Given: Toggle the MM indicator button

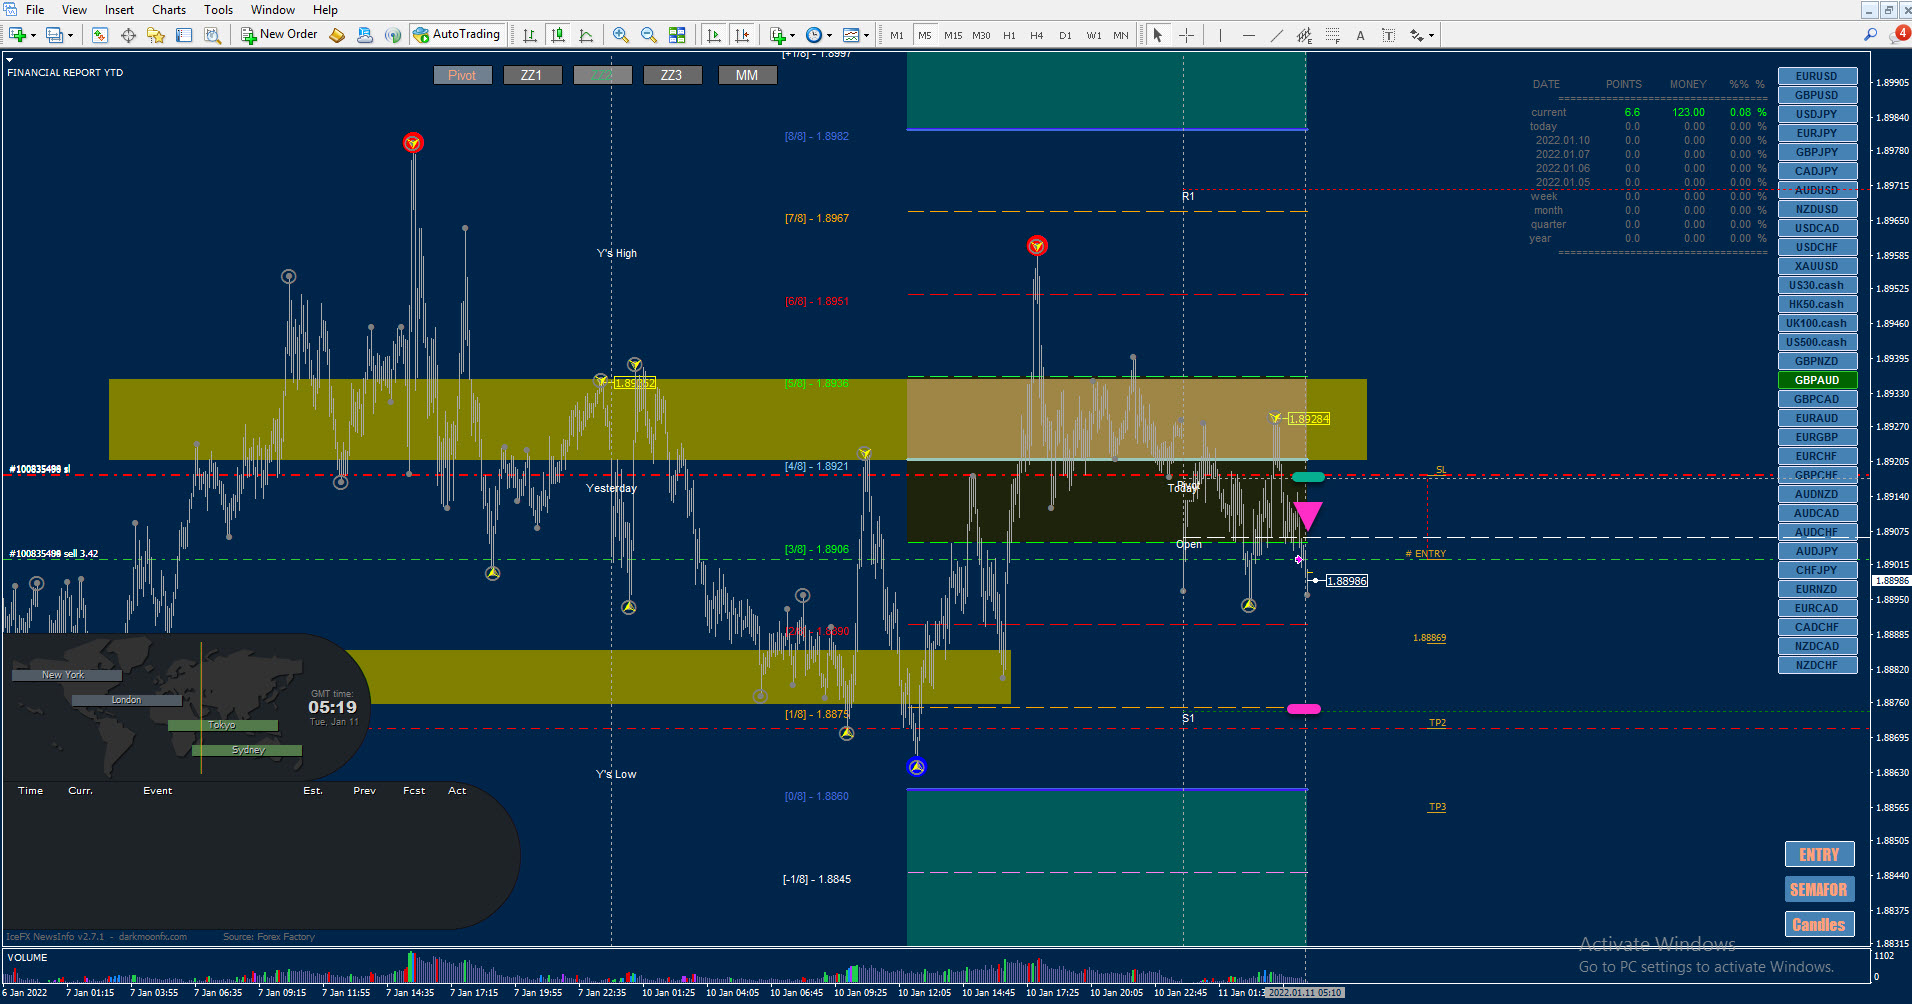Looking at the screenshot, I should pyautogui.click(x=747, y=75).
